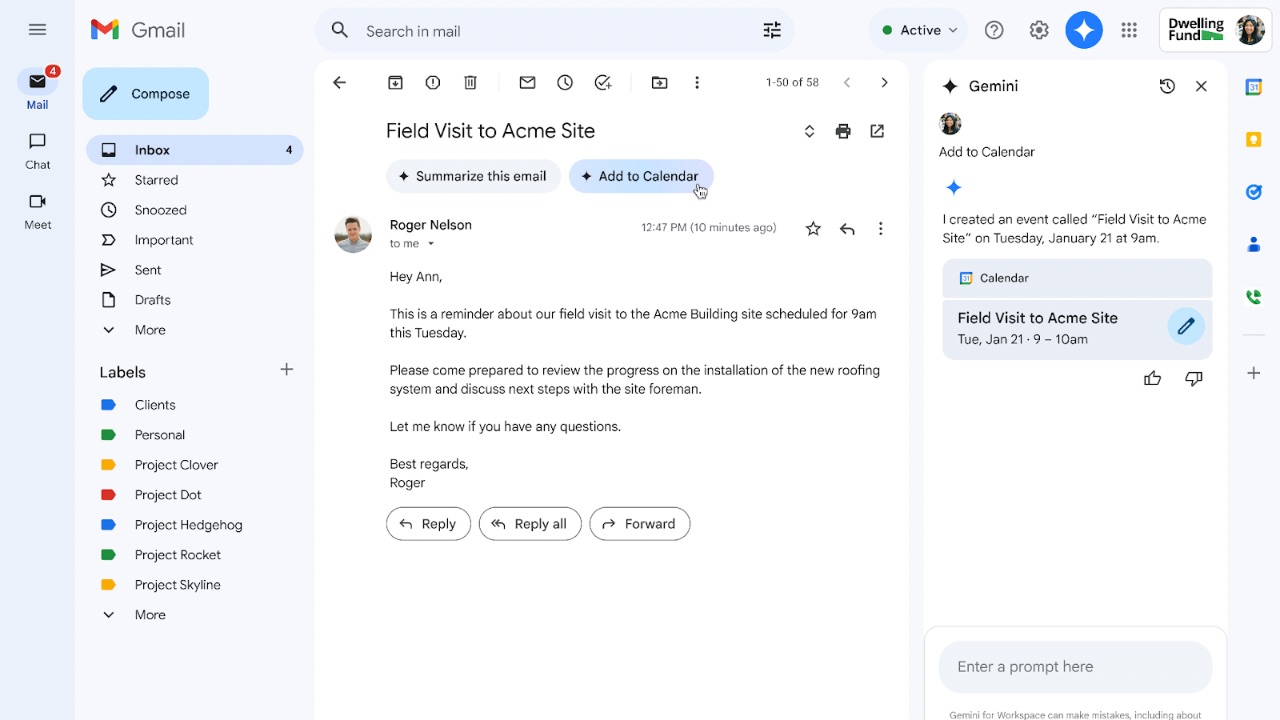The width and height of the screenshot is (1280, 720).
Task: Open Google Calendar in side panel
Action: pos(1254,88)
